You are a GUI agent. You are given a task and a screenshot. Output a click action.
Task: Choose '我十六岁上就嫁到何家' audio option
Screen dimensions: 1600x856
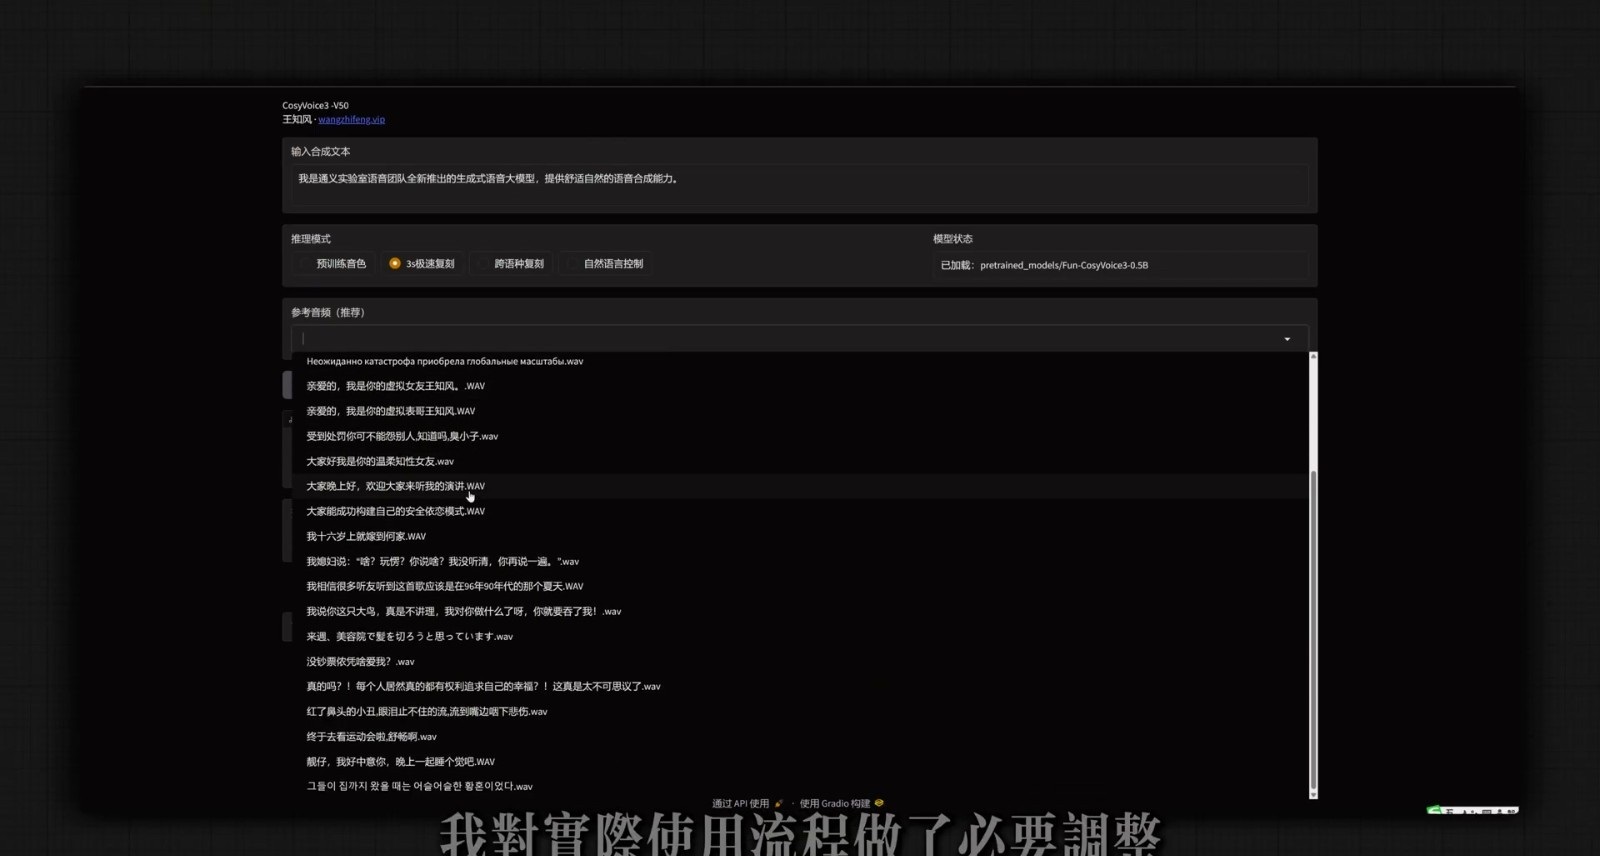tap(800, 536)
